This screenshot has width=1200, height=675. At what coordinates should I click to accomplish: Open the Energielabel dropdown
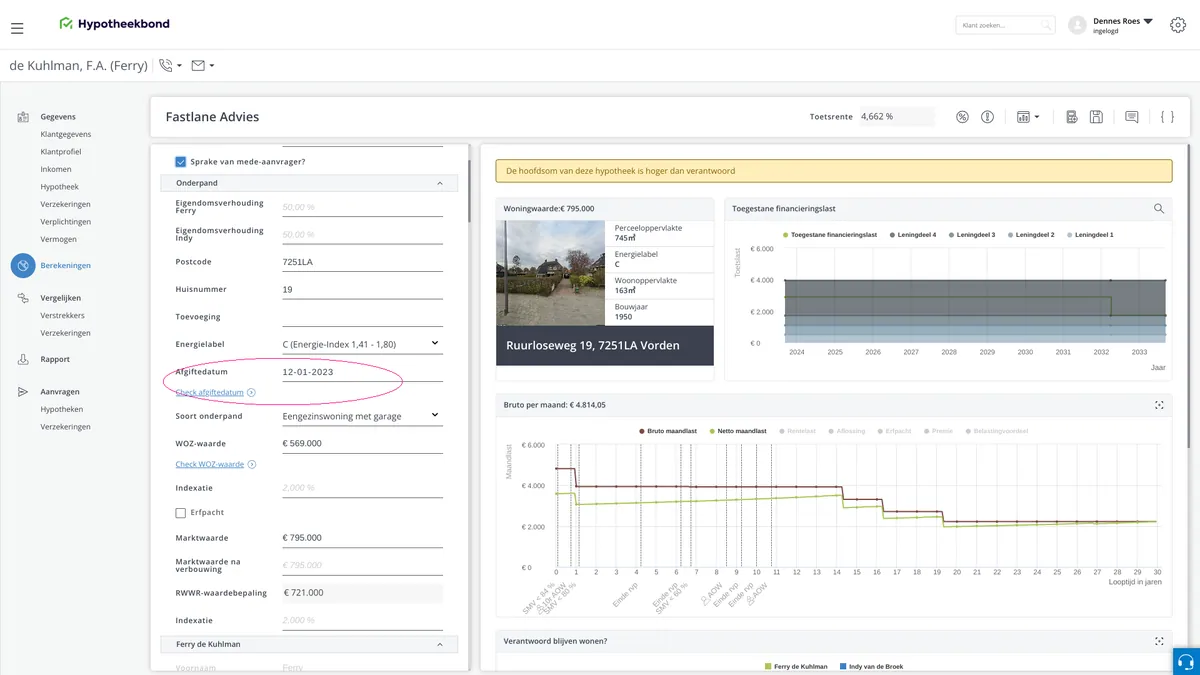(361, 344)
